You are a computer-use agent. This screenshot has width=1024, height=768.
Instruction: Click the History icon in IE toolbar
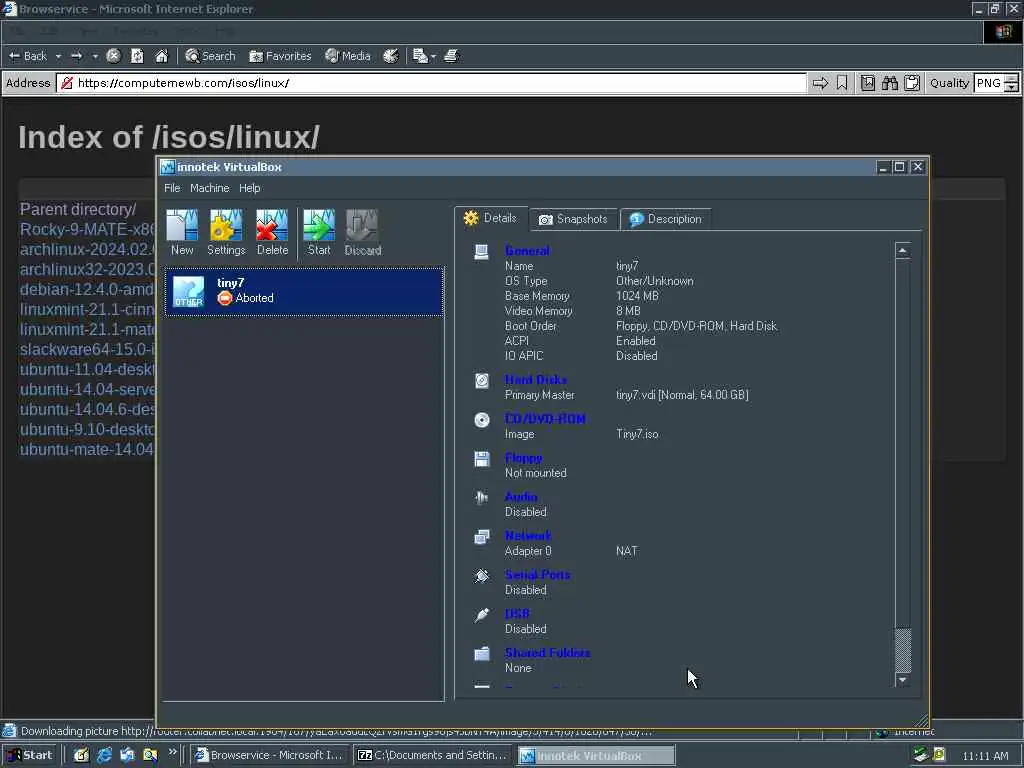click(391, 56)
